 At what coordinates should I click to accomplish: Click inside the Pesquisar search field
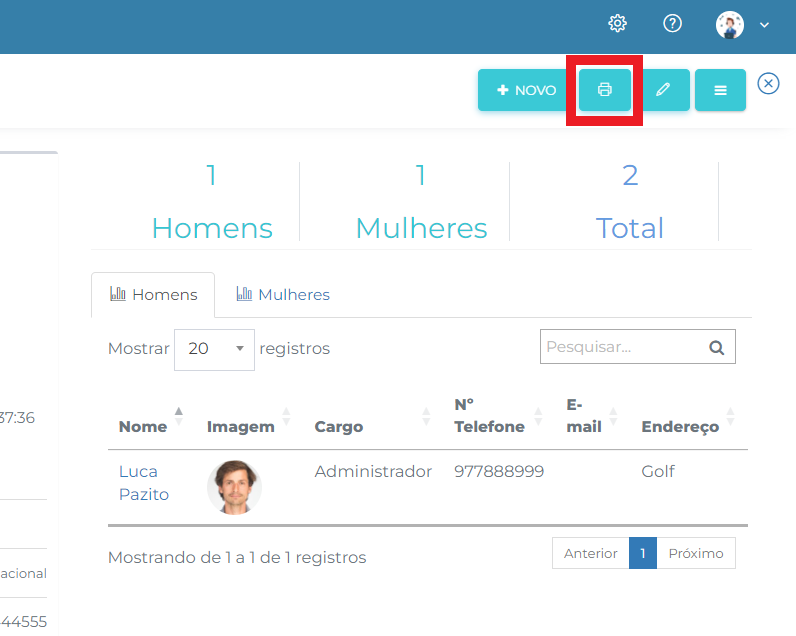tap(620, 348)
